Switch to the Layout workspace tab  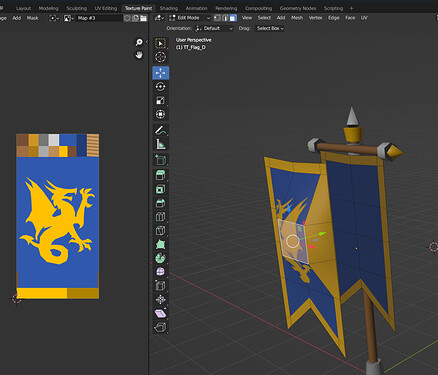(x=23, y=8)
